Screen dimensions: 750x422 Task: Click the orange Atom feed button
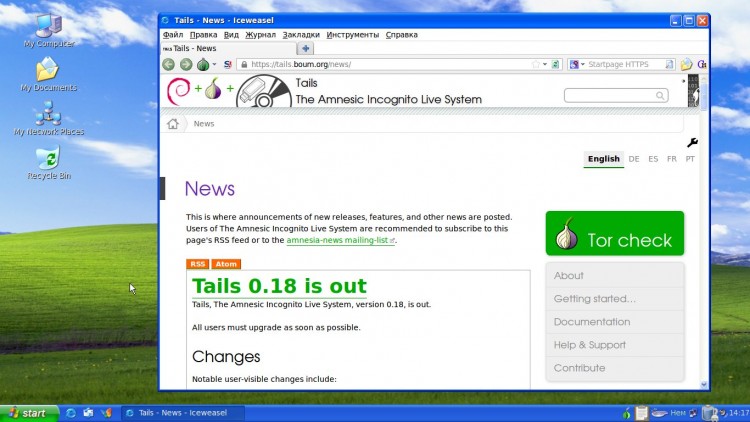pos(226,264)
